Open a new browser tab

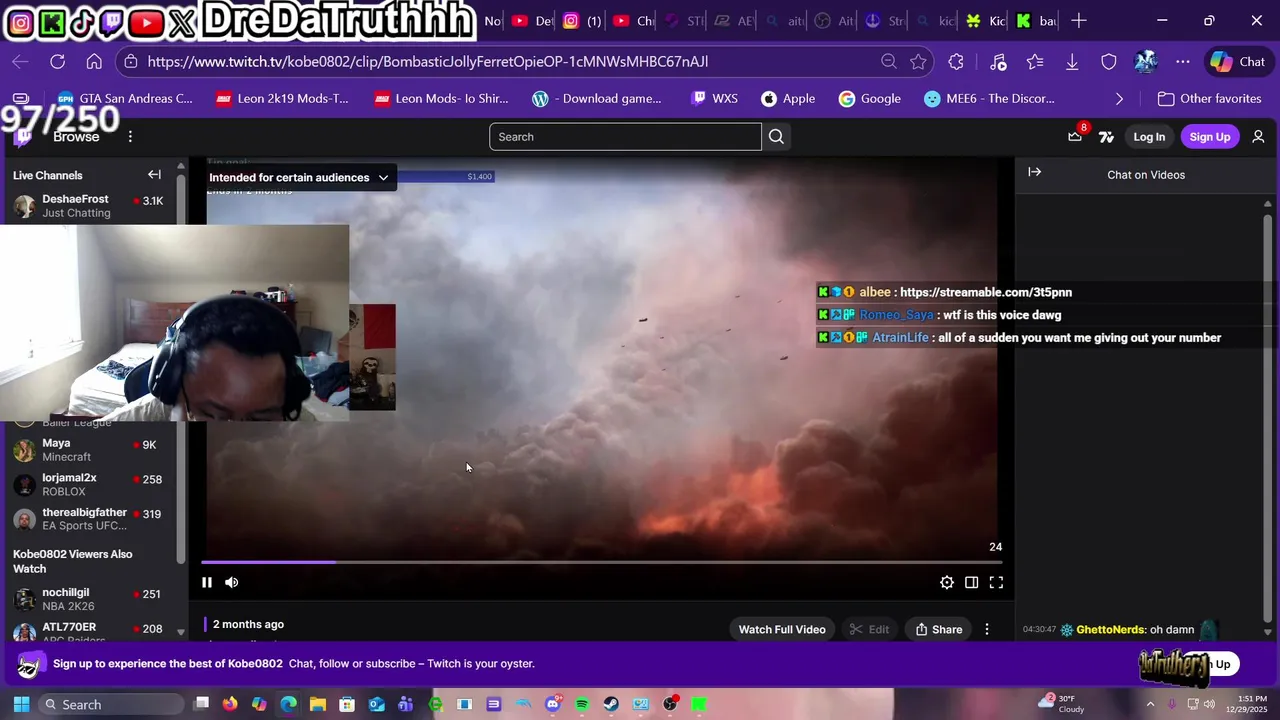click(x=1078, y=20)
